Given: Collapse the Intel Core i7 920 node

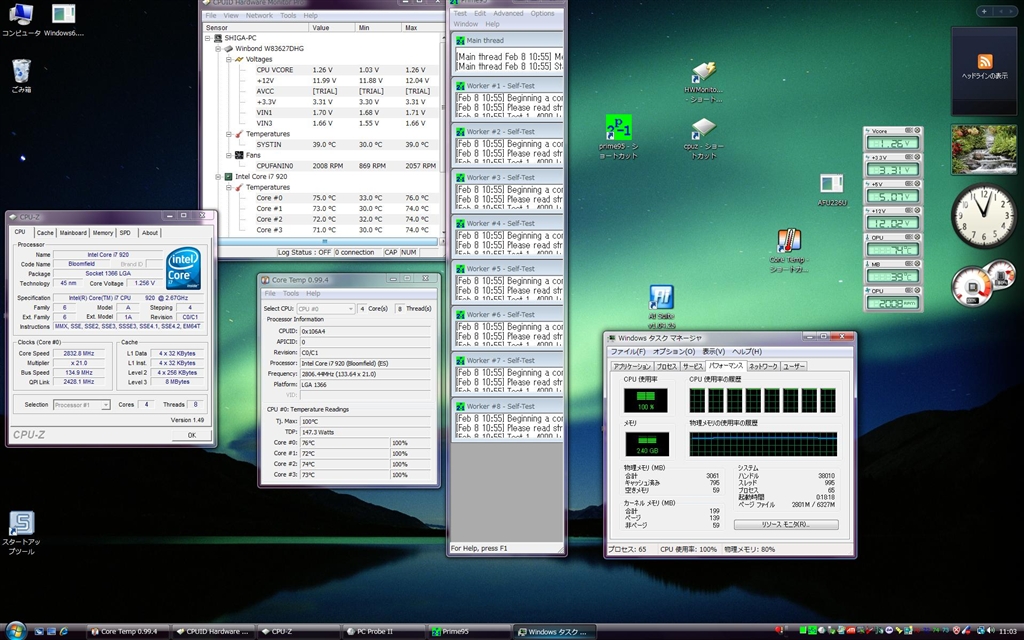Looking at the screenshot, I should coord(218,176).
